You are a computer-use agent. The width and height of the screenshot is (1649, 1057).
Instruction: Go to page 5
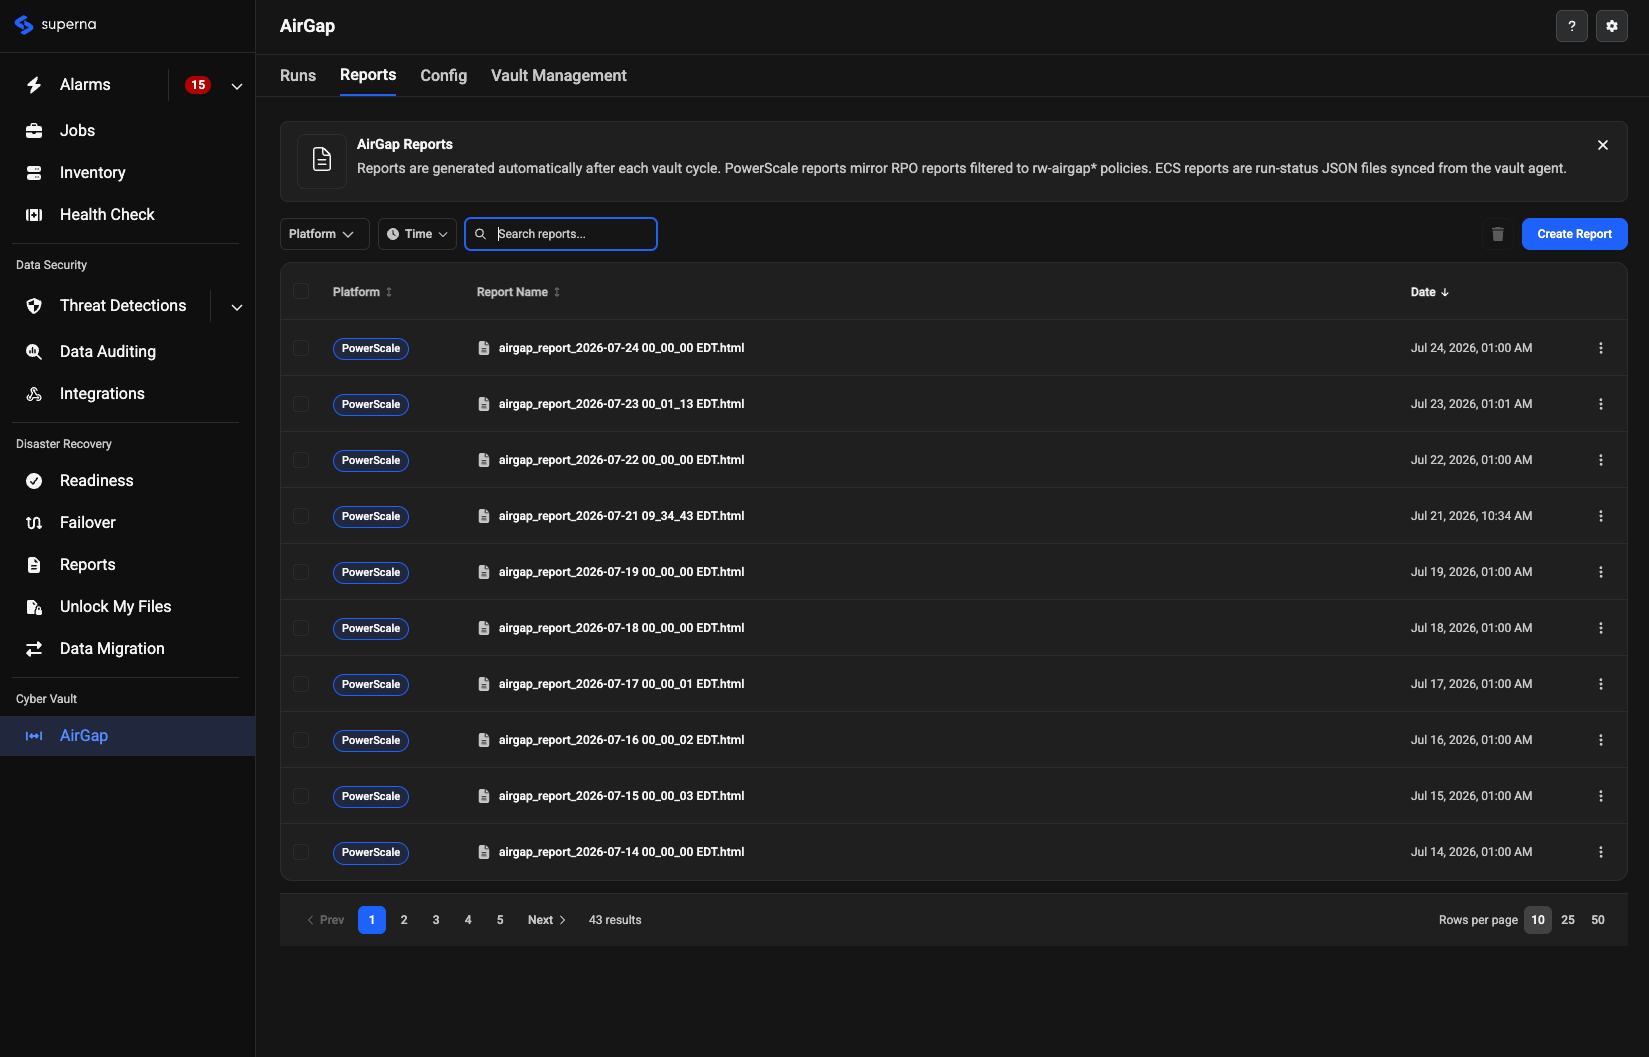(500, 920)
